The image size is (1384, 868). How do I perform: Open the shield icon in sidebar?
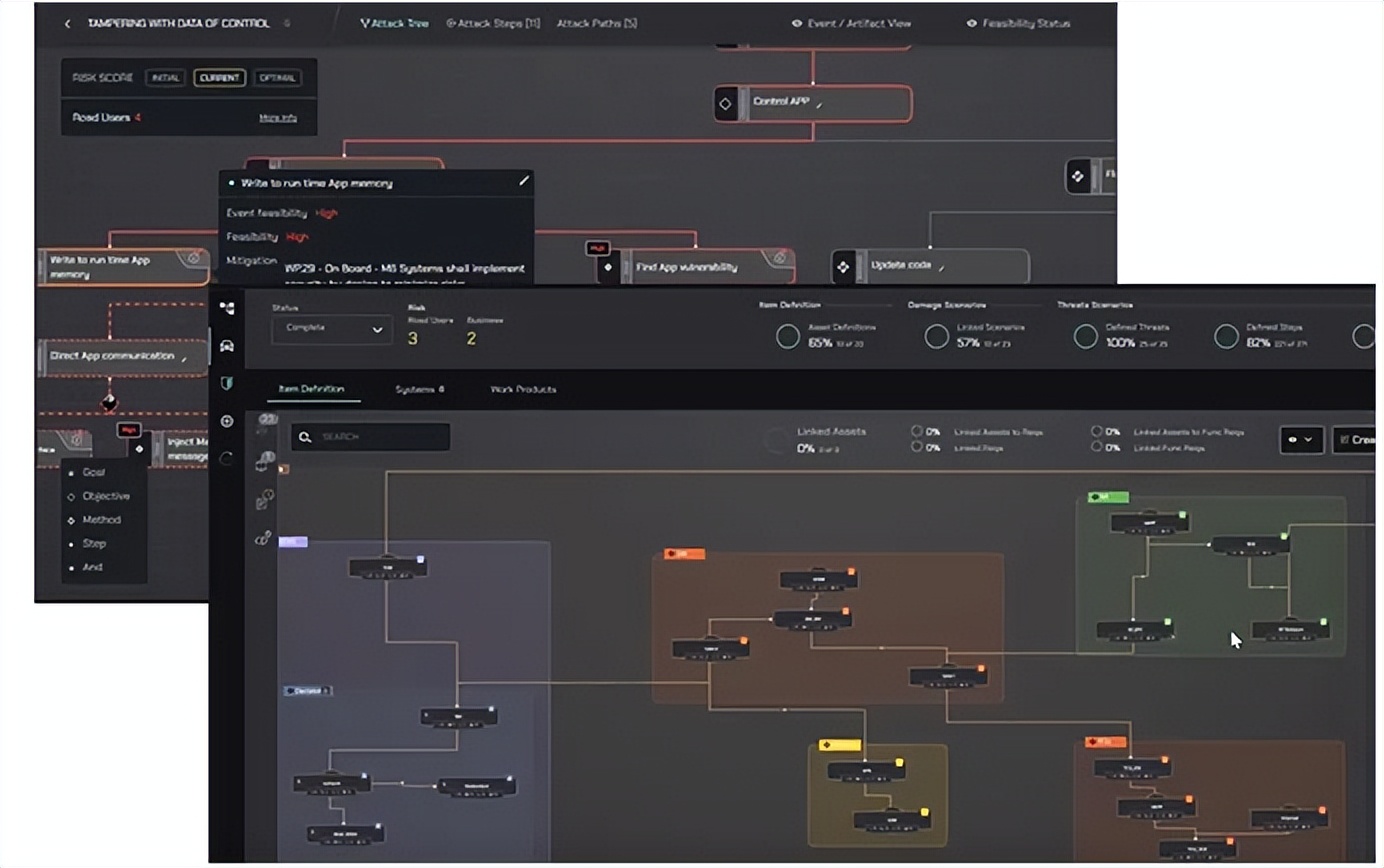227,383
